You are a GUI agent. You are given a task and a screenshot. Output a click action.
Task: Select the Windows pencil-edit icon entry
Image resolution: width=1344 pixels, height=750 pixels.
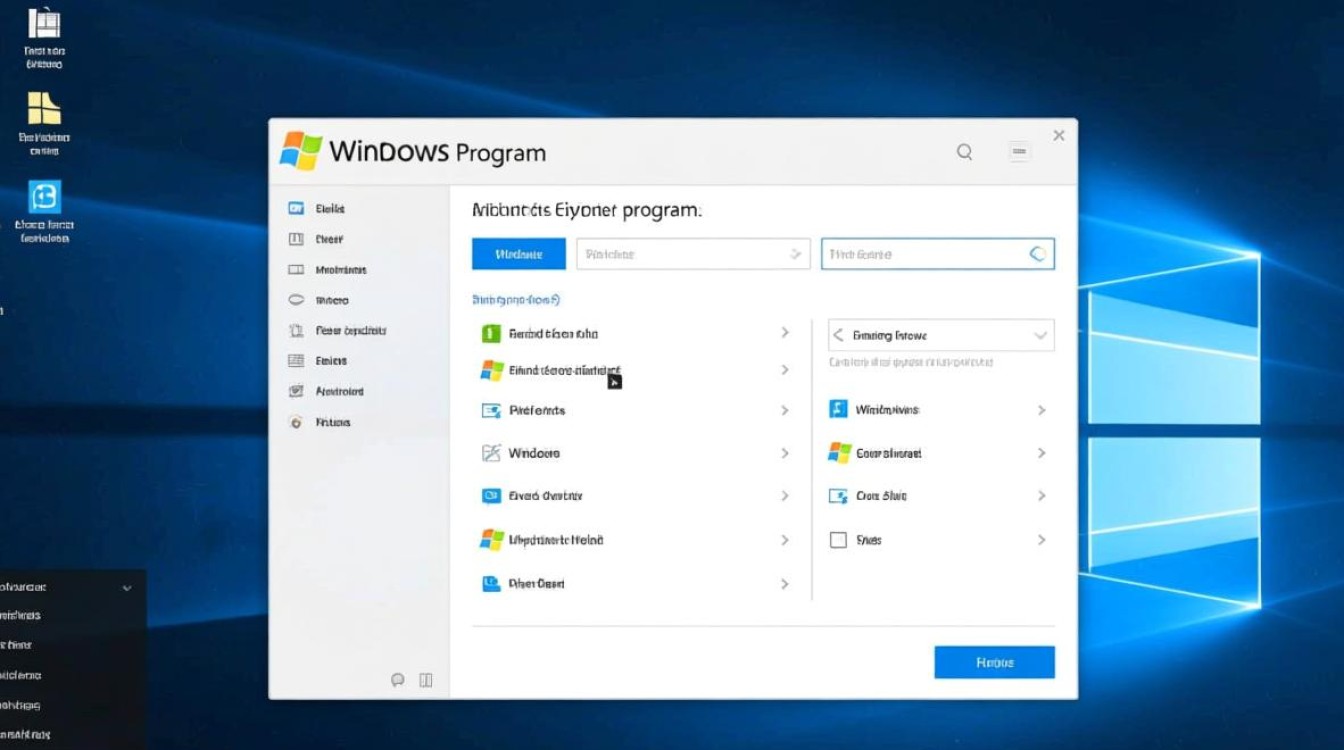click(491, 452)
